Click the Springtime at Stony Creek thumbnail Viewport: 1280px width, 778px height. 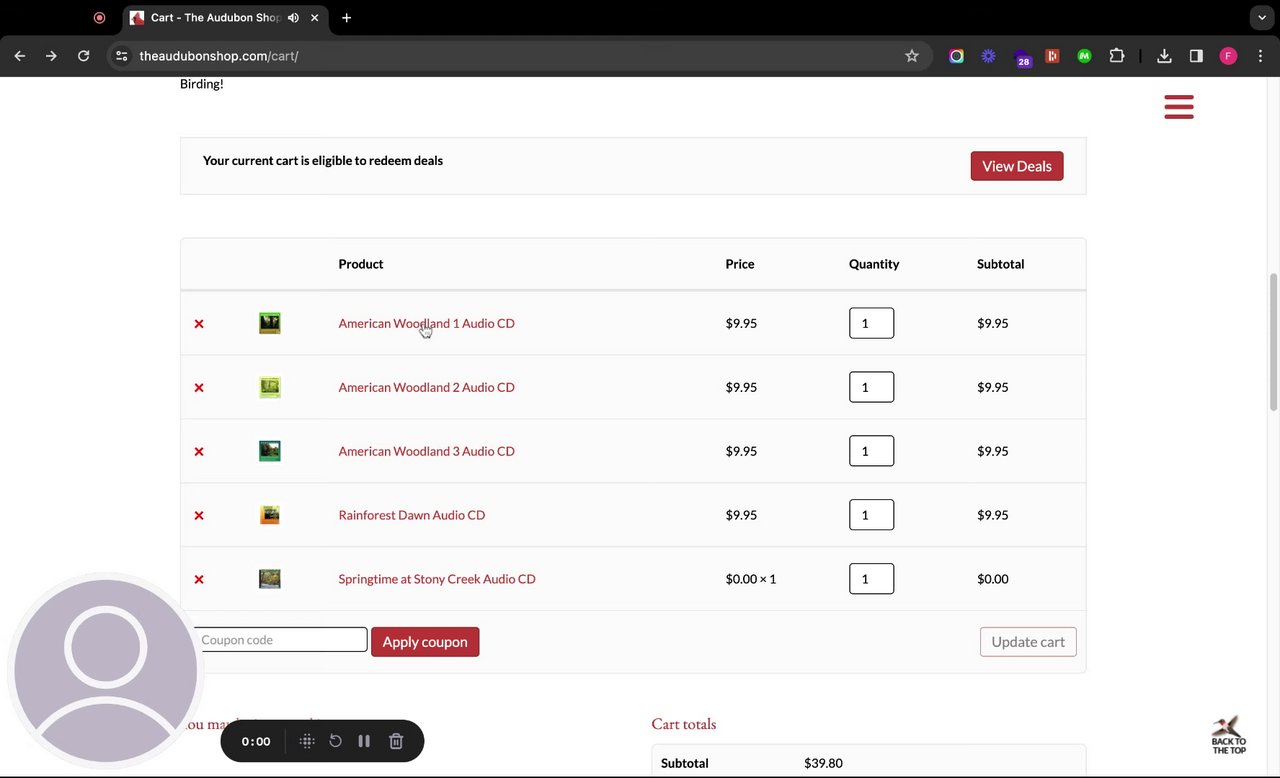tap(270, 579)
